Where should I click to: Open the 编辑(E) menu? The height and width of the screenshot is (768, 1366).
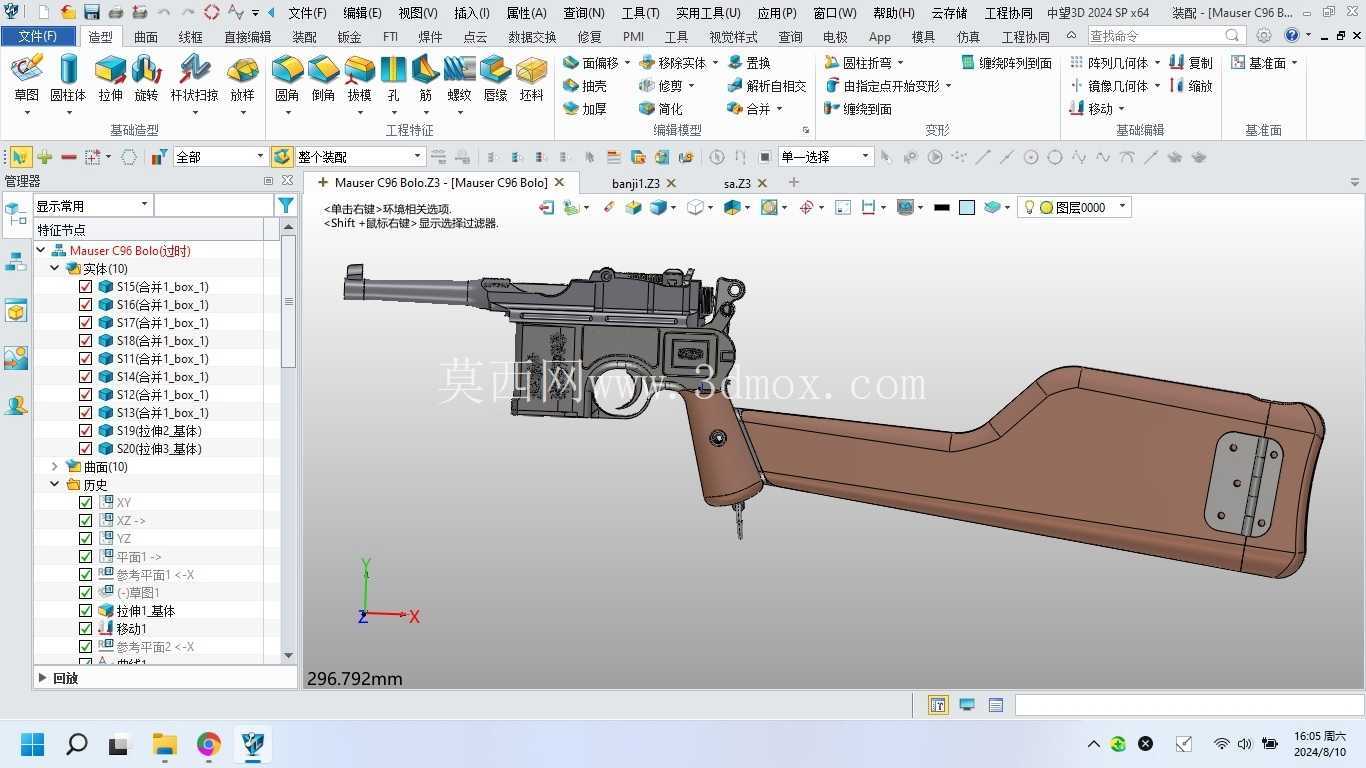362,13
